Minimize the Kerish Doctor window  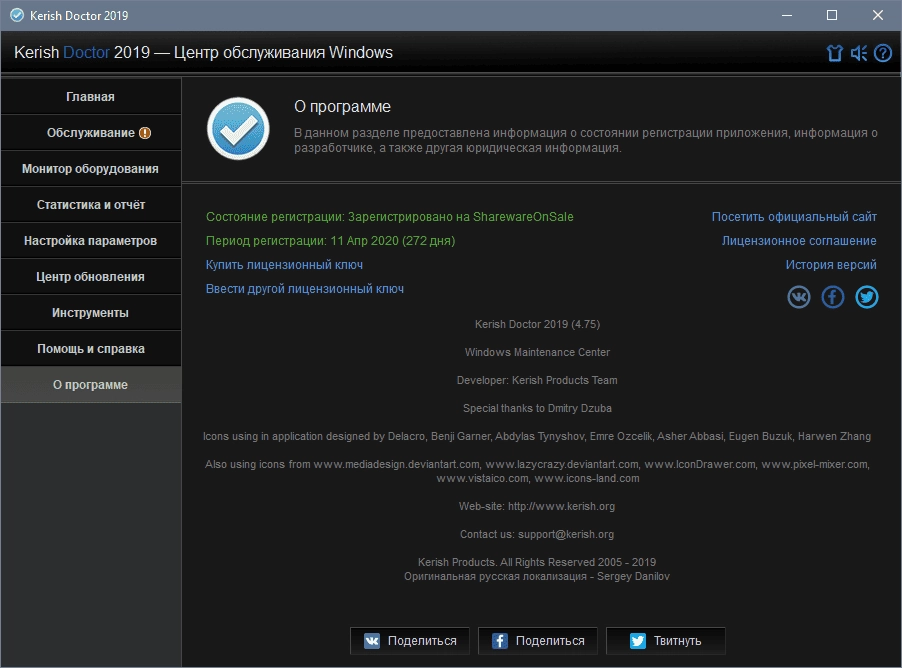pos(787,16)
